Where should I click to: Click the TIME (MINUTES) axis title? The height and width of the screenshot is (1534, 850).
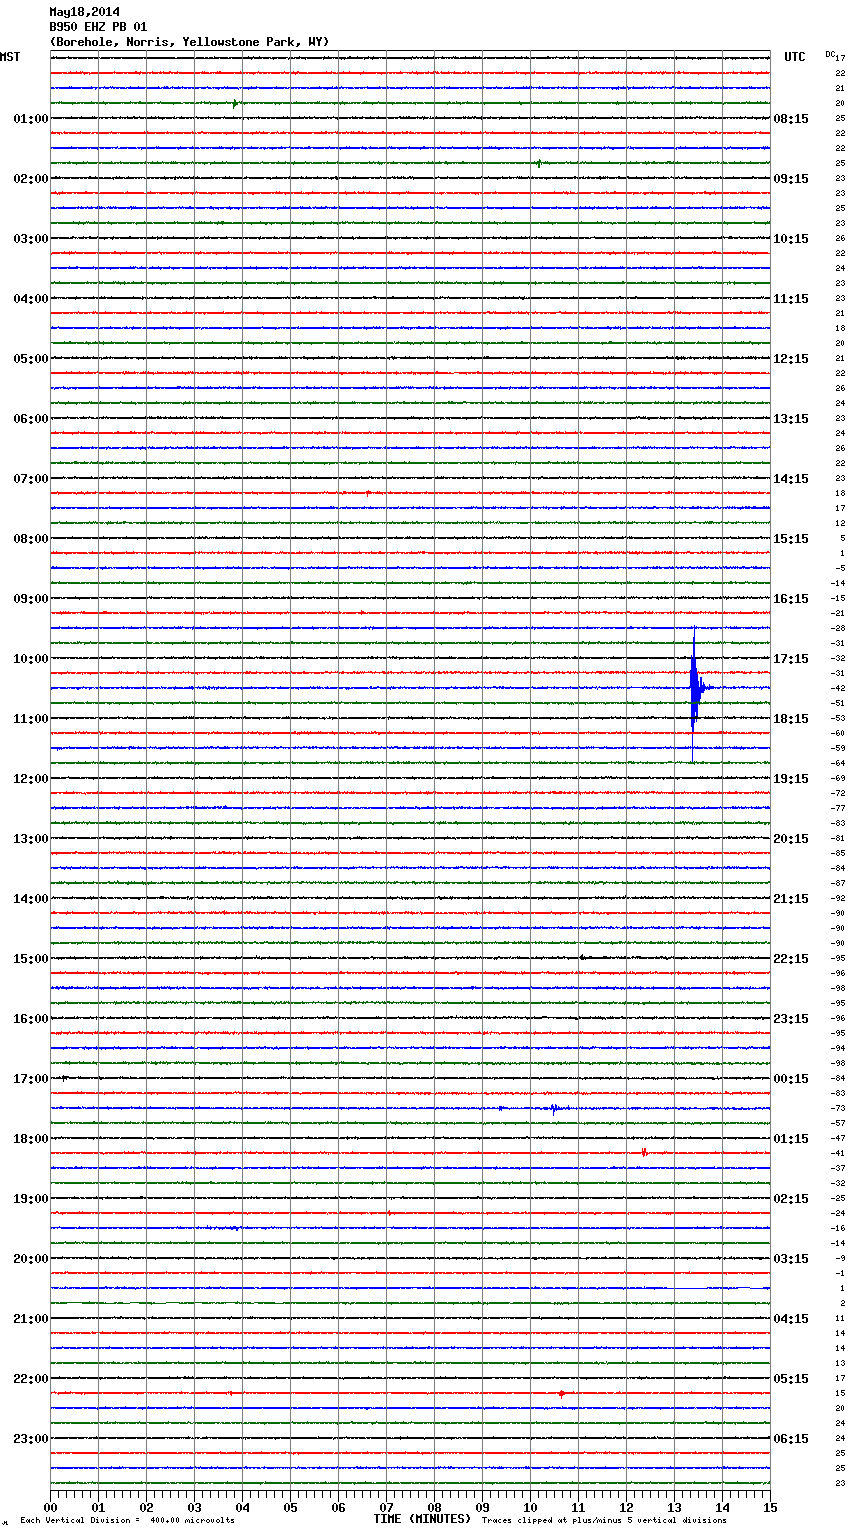tap(422, 1519)
